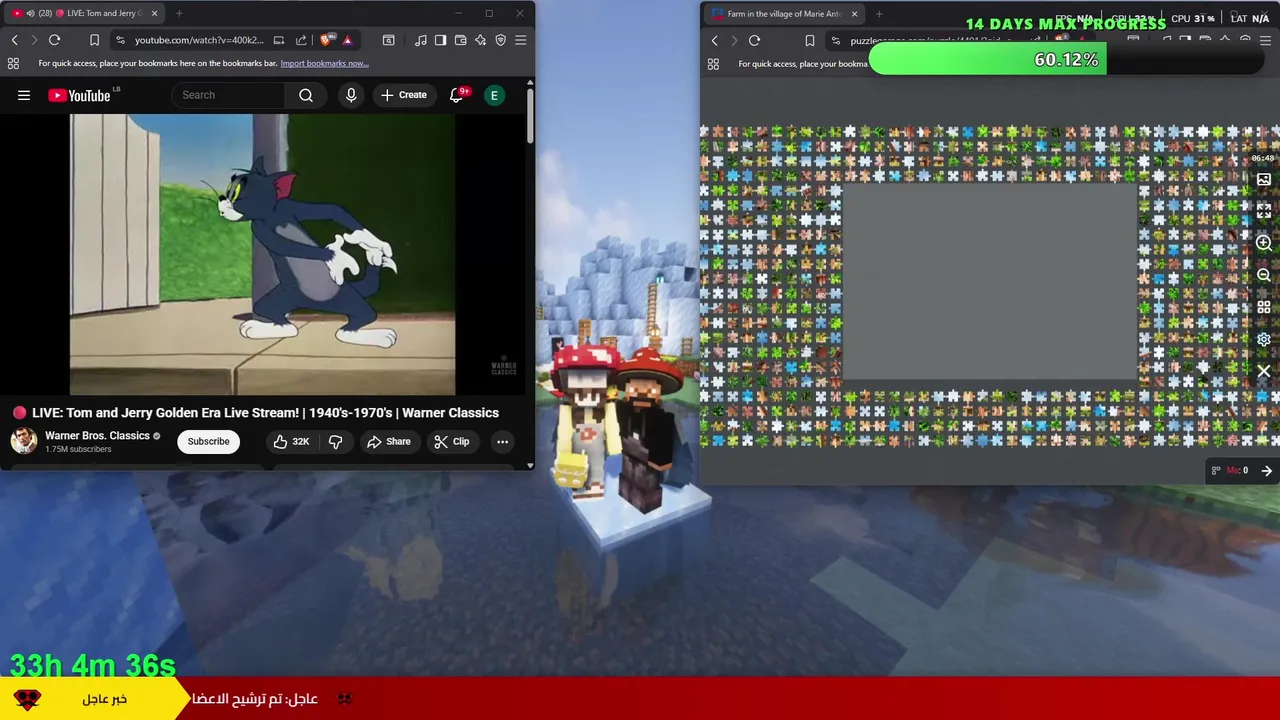Close the Tom and Jerry tab

pyautogui.click(x=153, y=13)
